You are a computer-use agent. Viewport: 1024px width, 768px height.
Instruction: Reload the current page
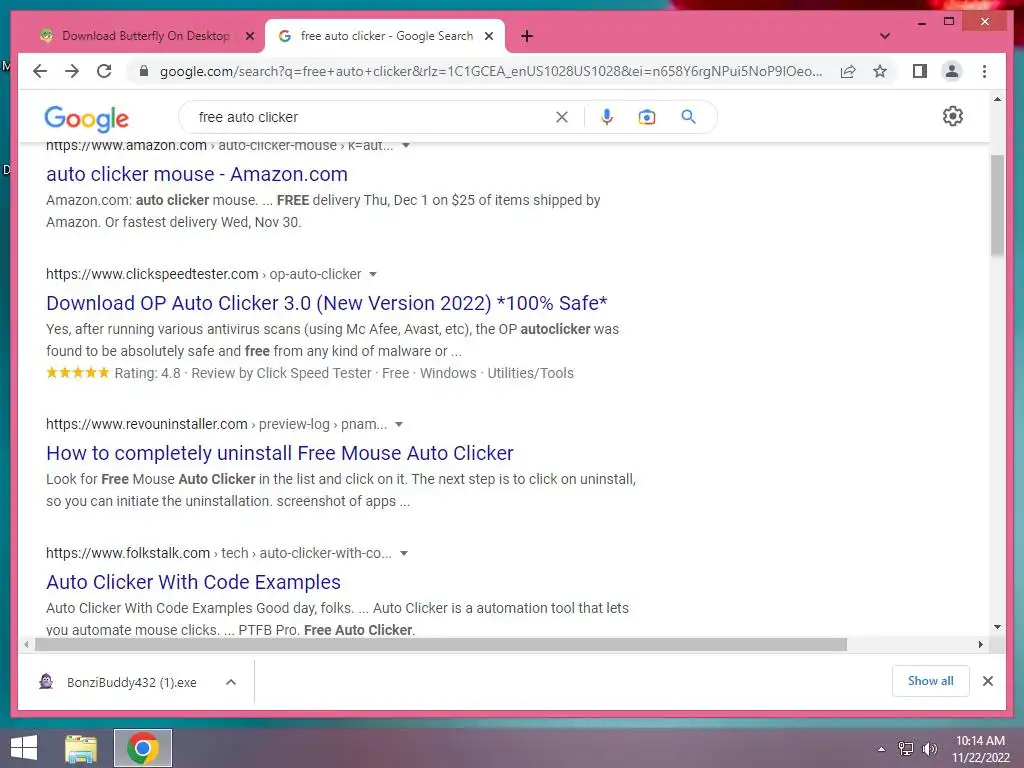[104, 71]
